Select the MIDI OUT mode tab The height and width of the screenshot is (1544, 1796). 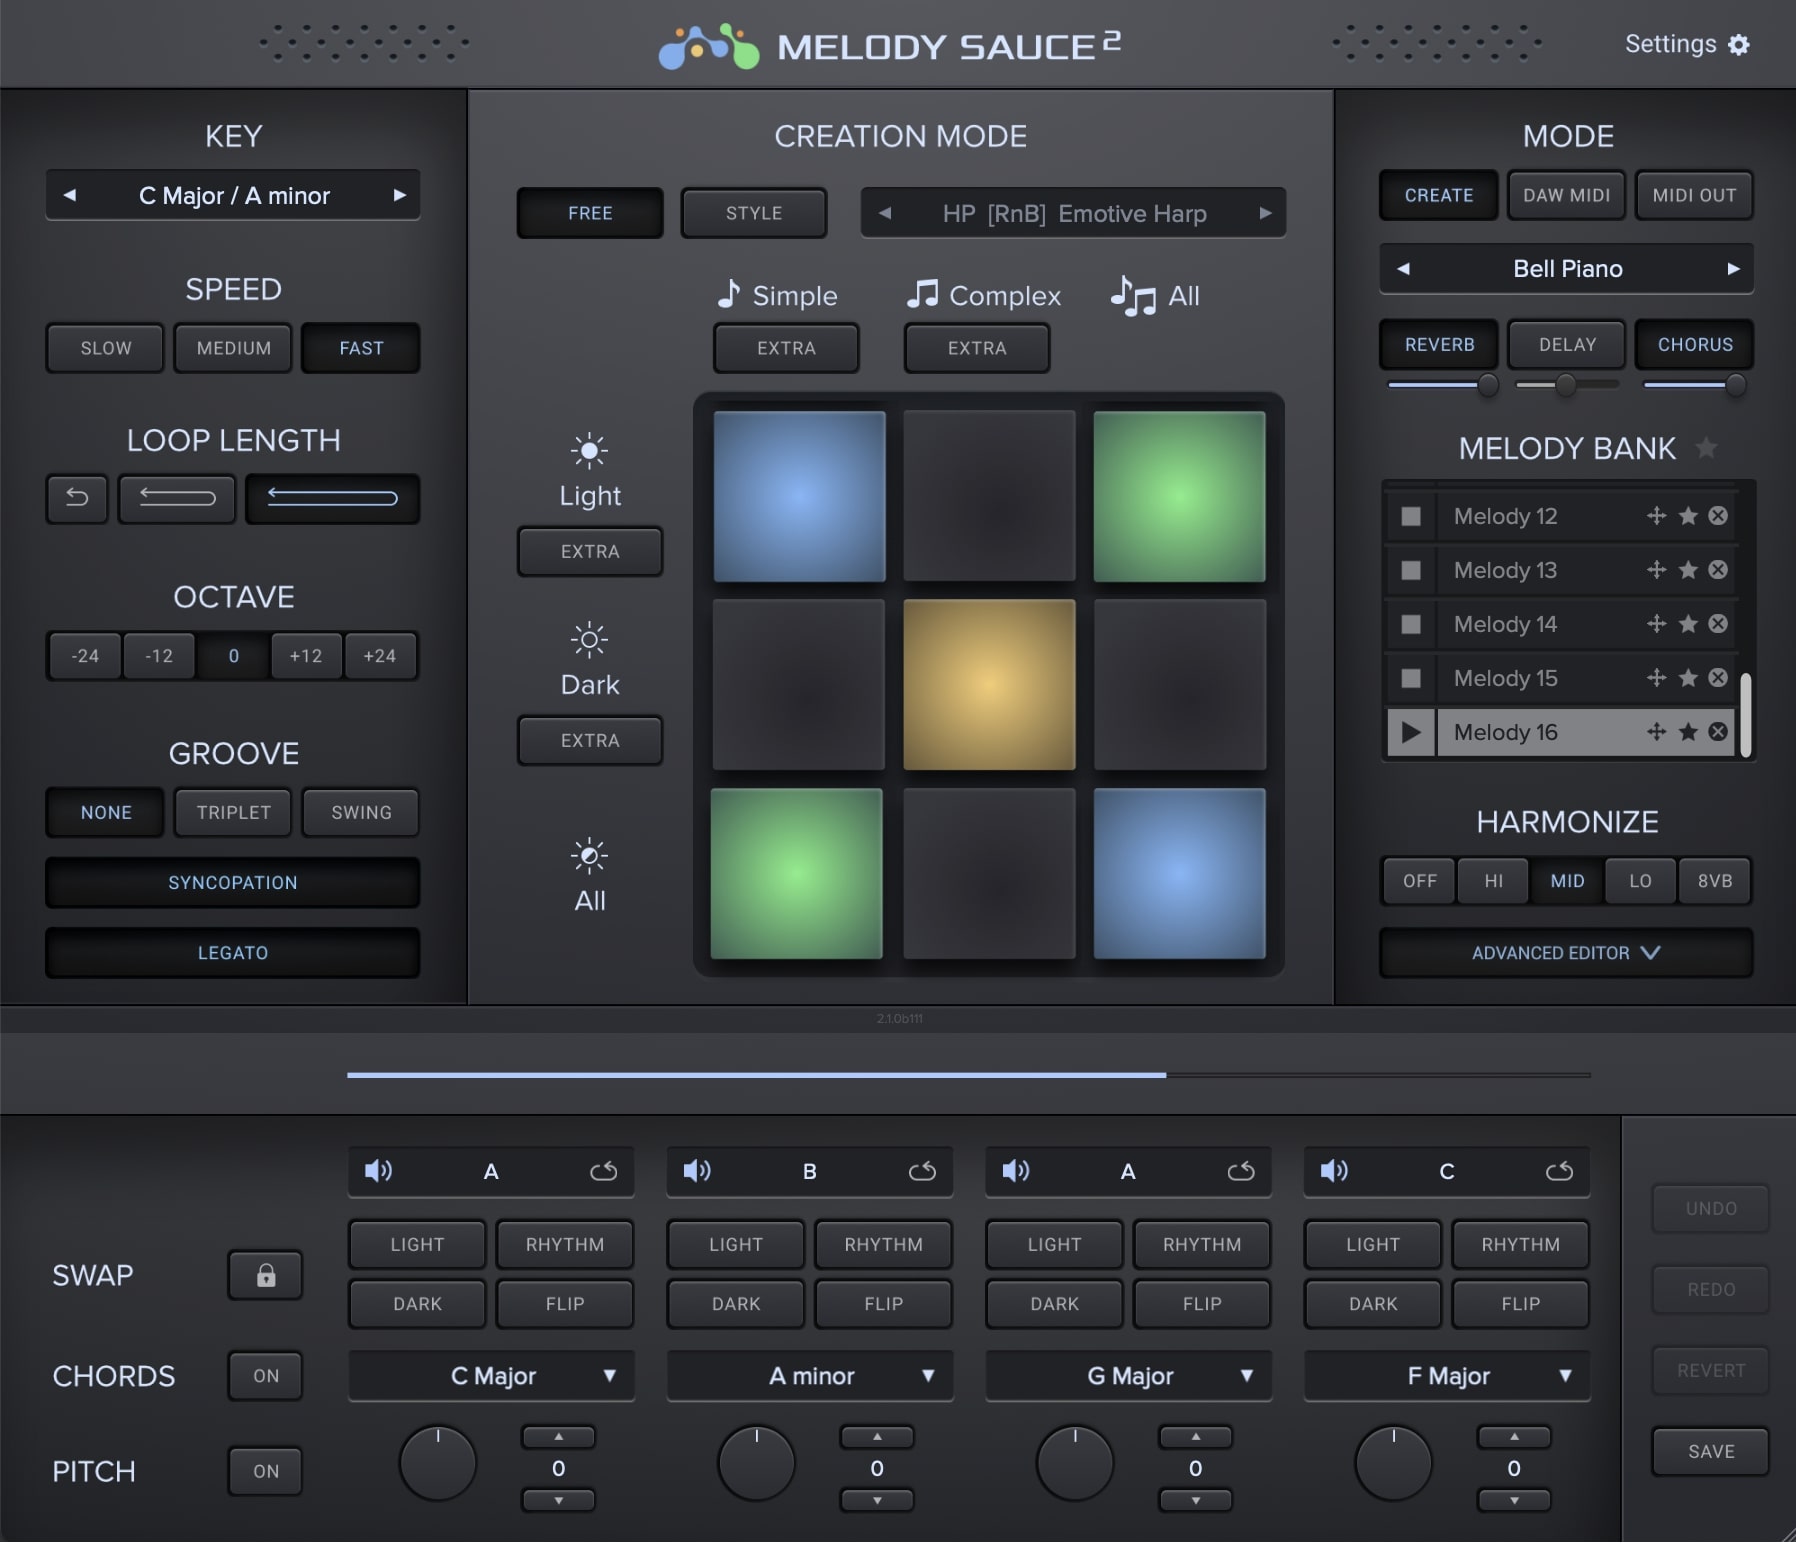click(x=1693, y=195)
